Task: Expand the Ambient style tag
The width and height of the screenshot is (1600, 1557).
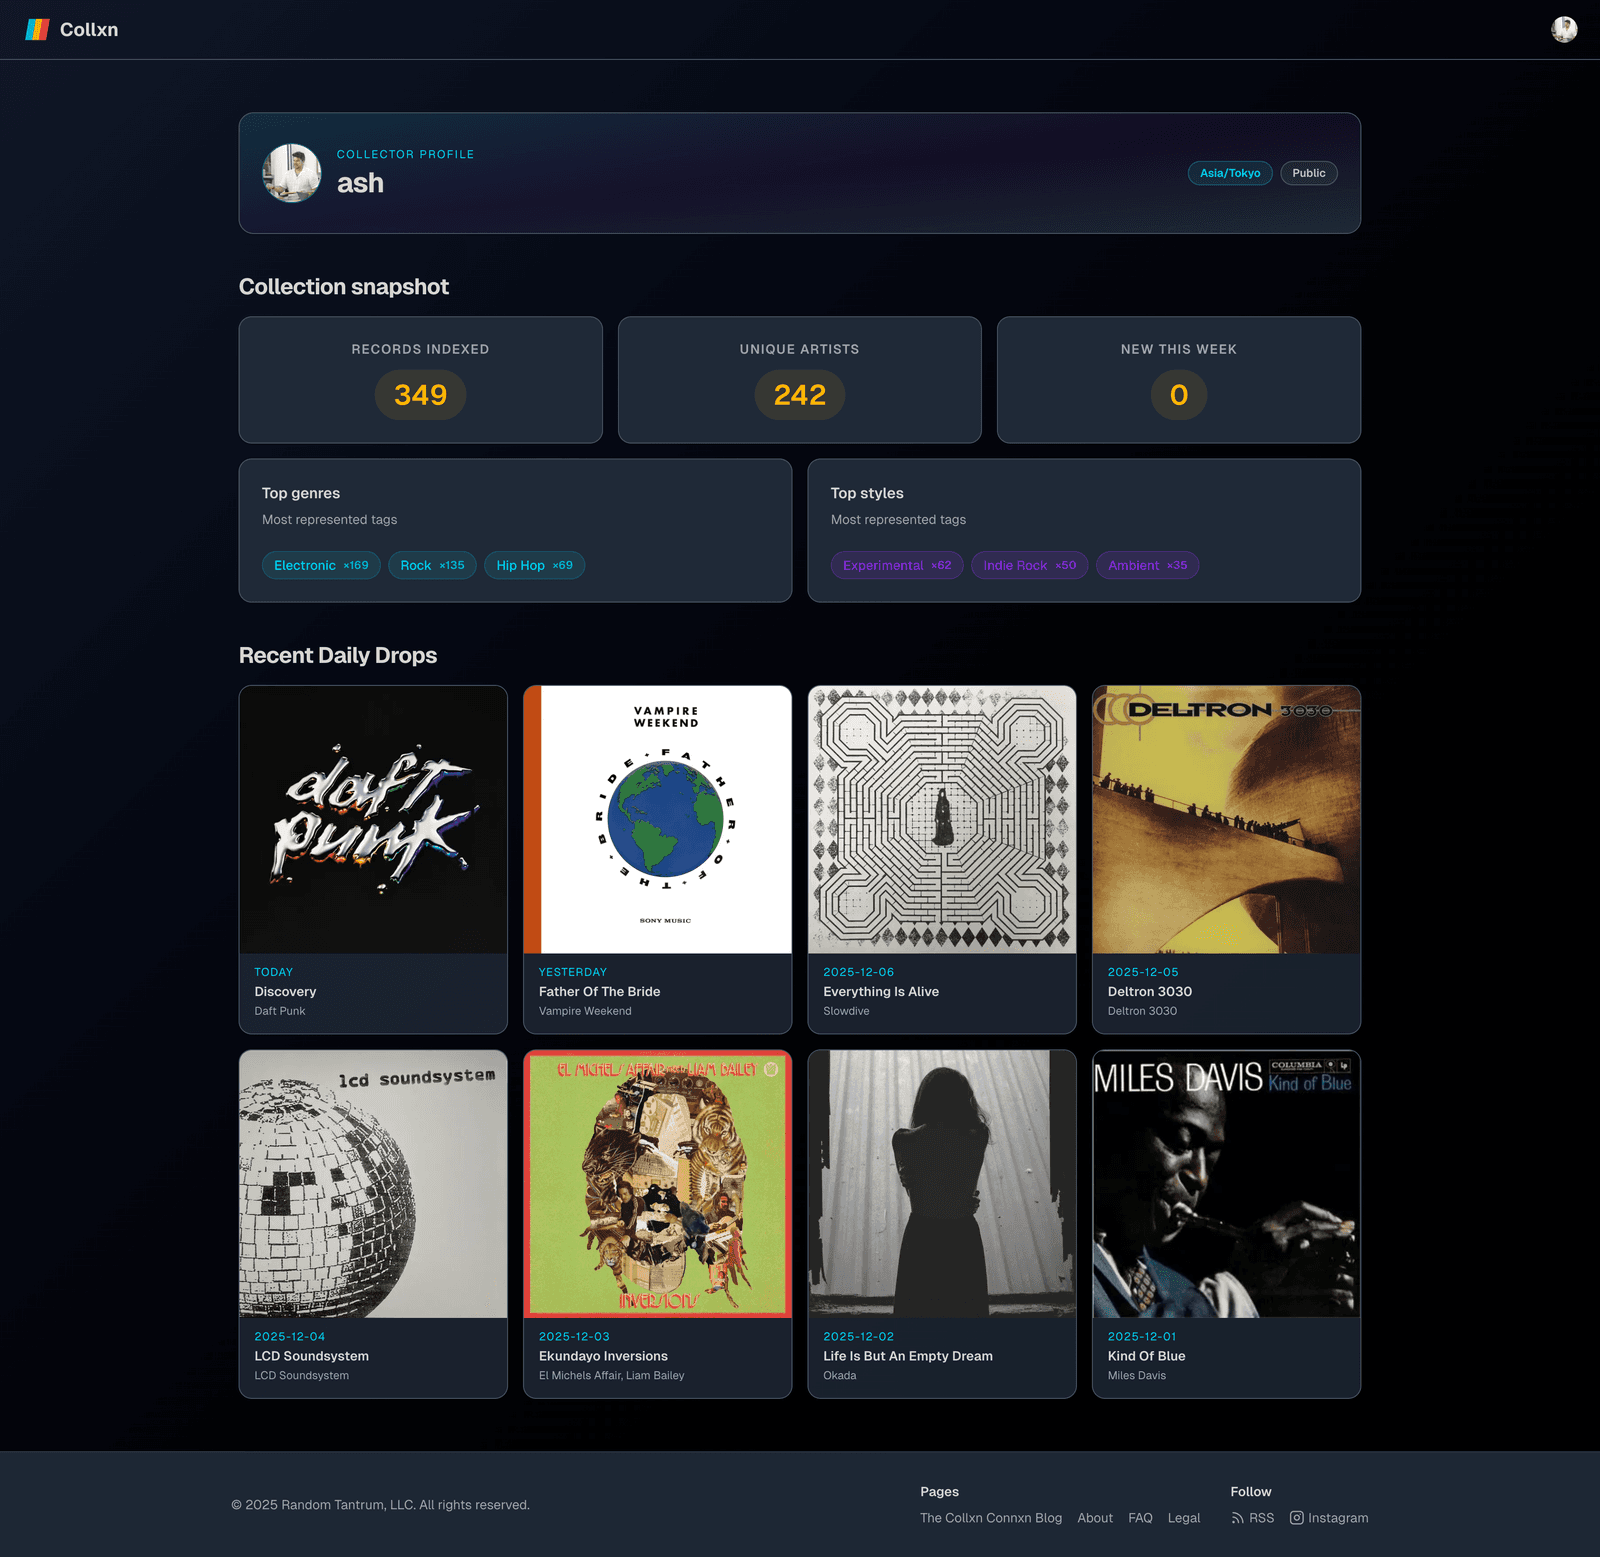Action: tap(1147, 565)
